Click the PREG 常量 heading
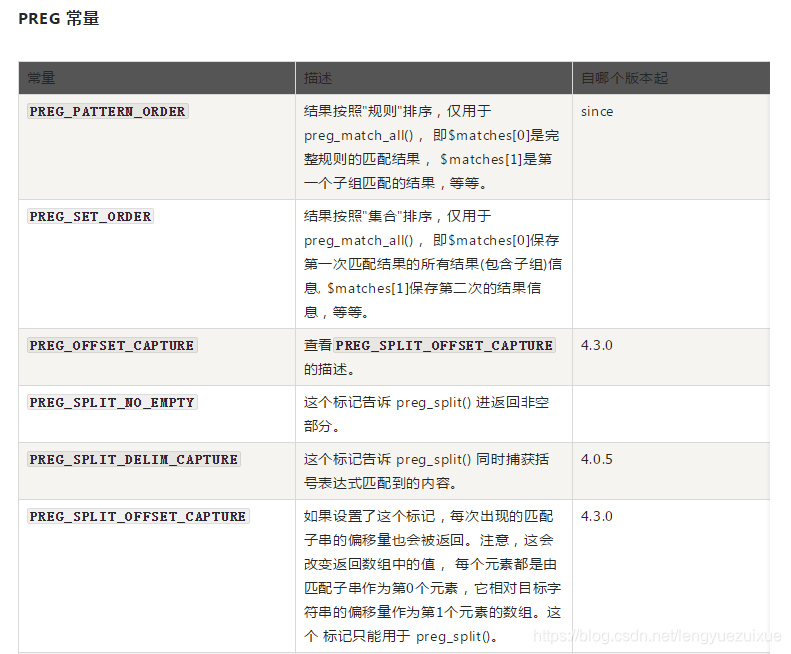 point(59,19)
